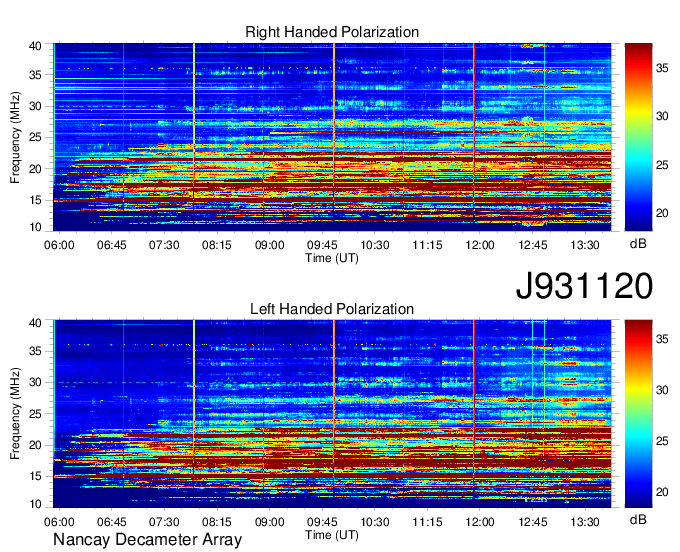Click the 30 MHz tick label on the lower plot
The height and width of the screenshot is (552, 680).
35,382
